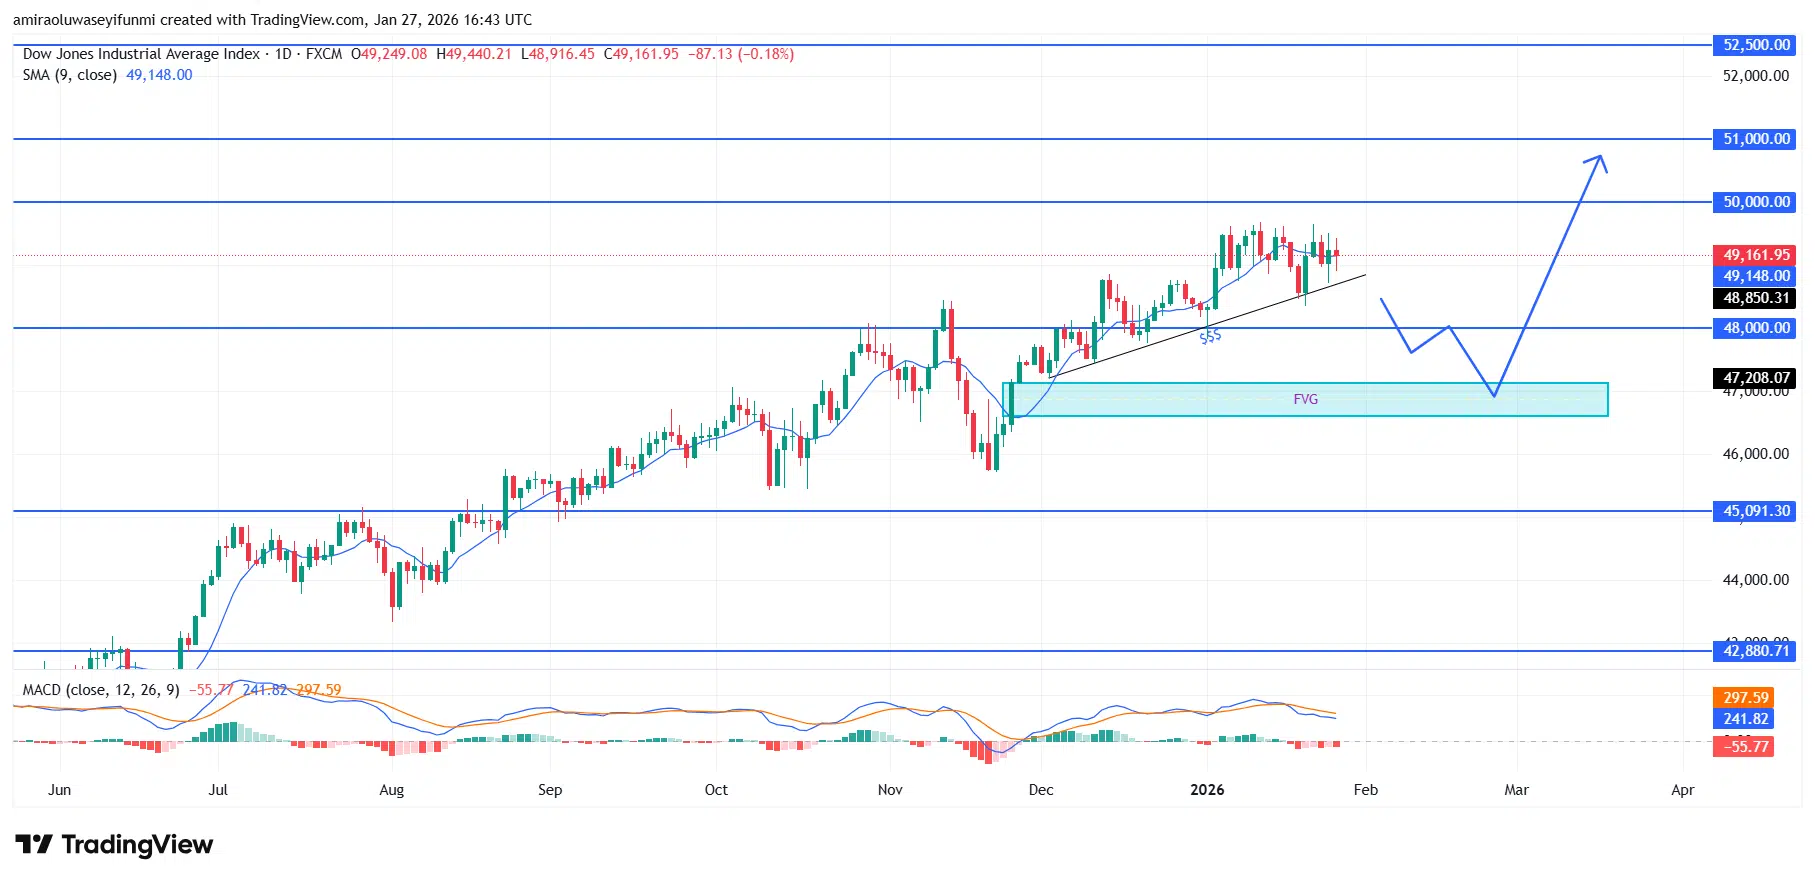Image resolution: width=1815 pixels, height=882 pixels.
Task: Click the 2026 label on the time axis
Action: (x=1207, y=790)
